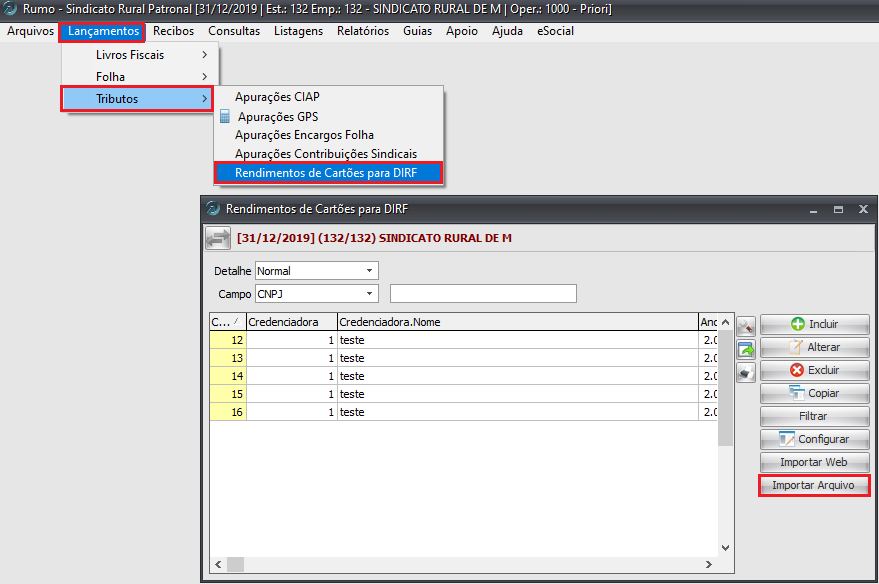Open the Arquivos menu
Screen dimensions: 879x584
pyautogui.click(x=30, y=31)
